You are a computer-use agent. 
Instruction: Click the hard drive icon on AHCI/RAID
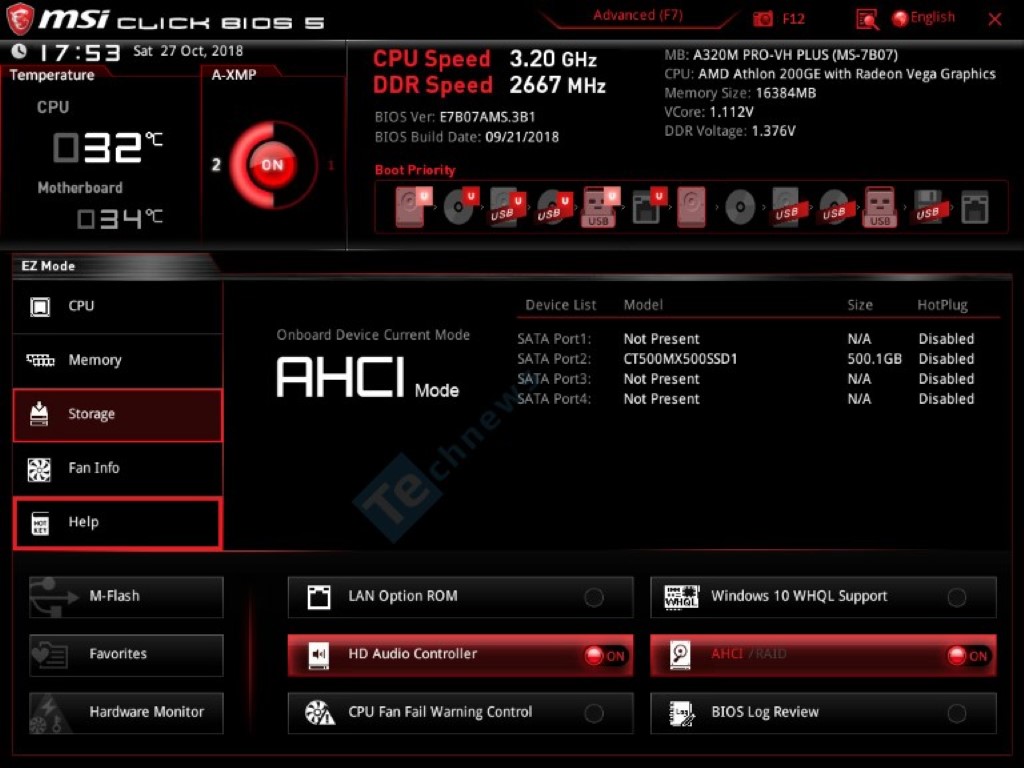point(680,655)
